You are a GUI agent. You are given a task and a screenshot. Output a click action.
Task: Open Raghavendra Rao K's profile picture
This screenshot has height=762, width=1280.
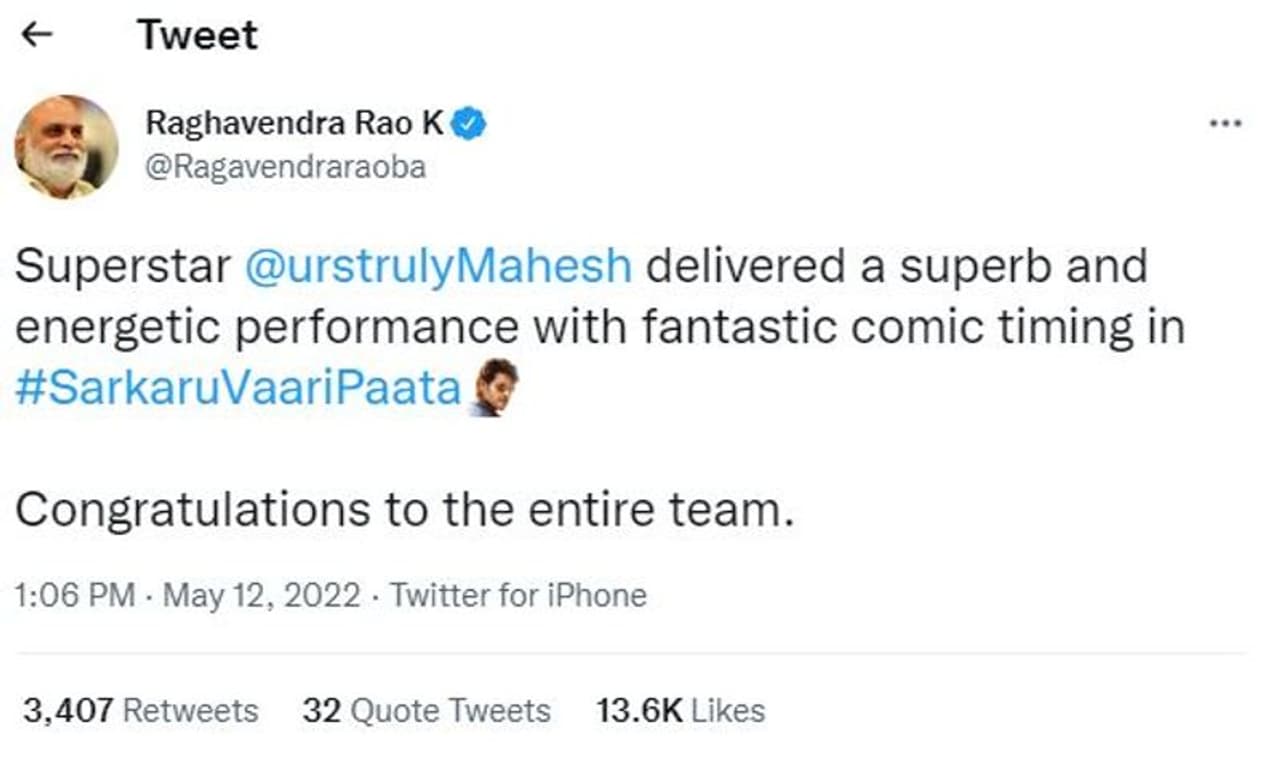66,147
